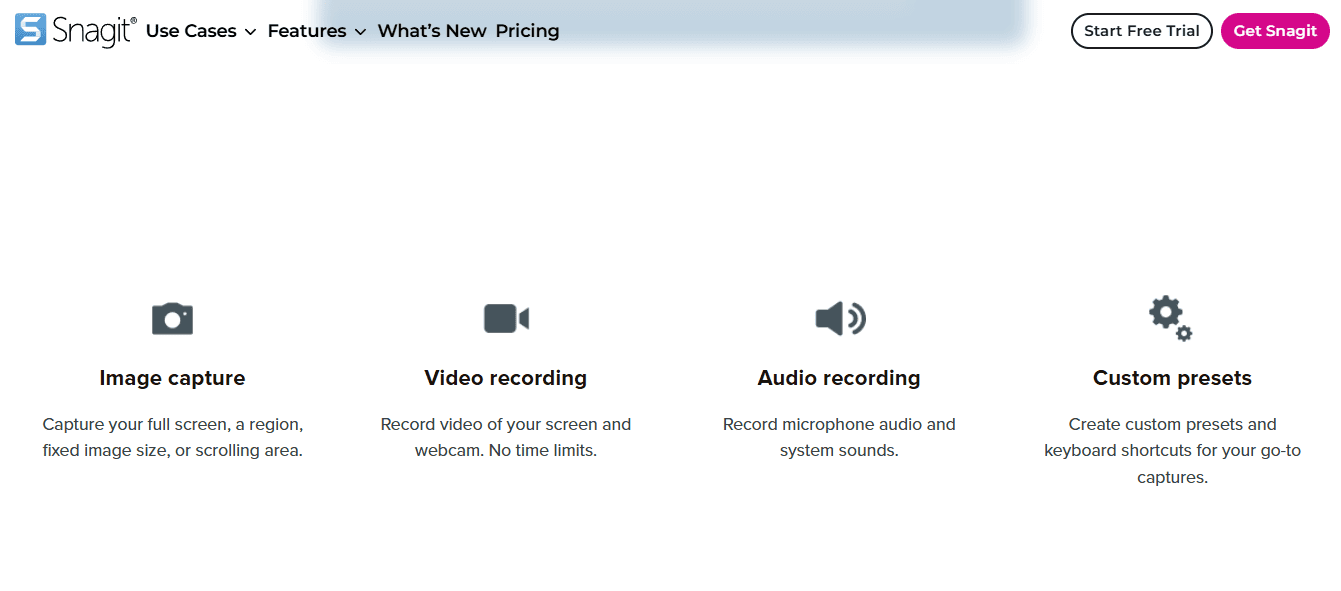Image resolution: width=1341 pixels, height=591 pixels.
Task: Click the Snagit logo
Action: (75, 30)
